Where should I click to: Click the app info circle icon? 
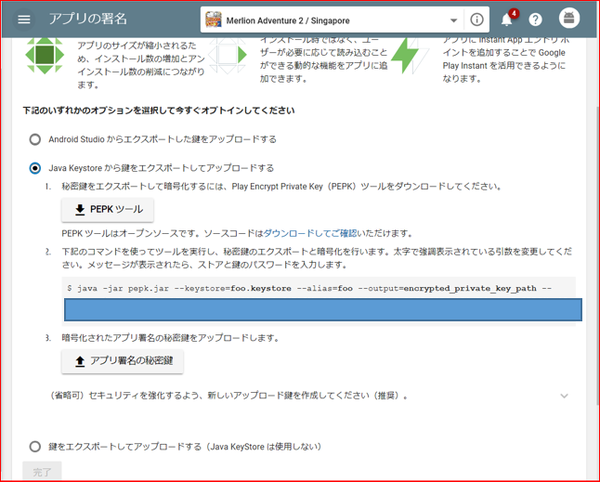pyautogui.click(x=476, y=20)
